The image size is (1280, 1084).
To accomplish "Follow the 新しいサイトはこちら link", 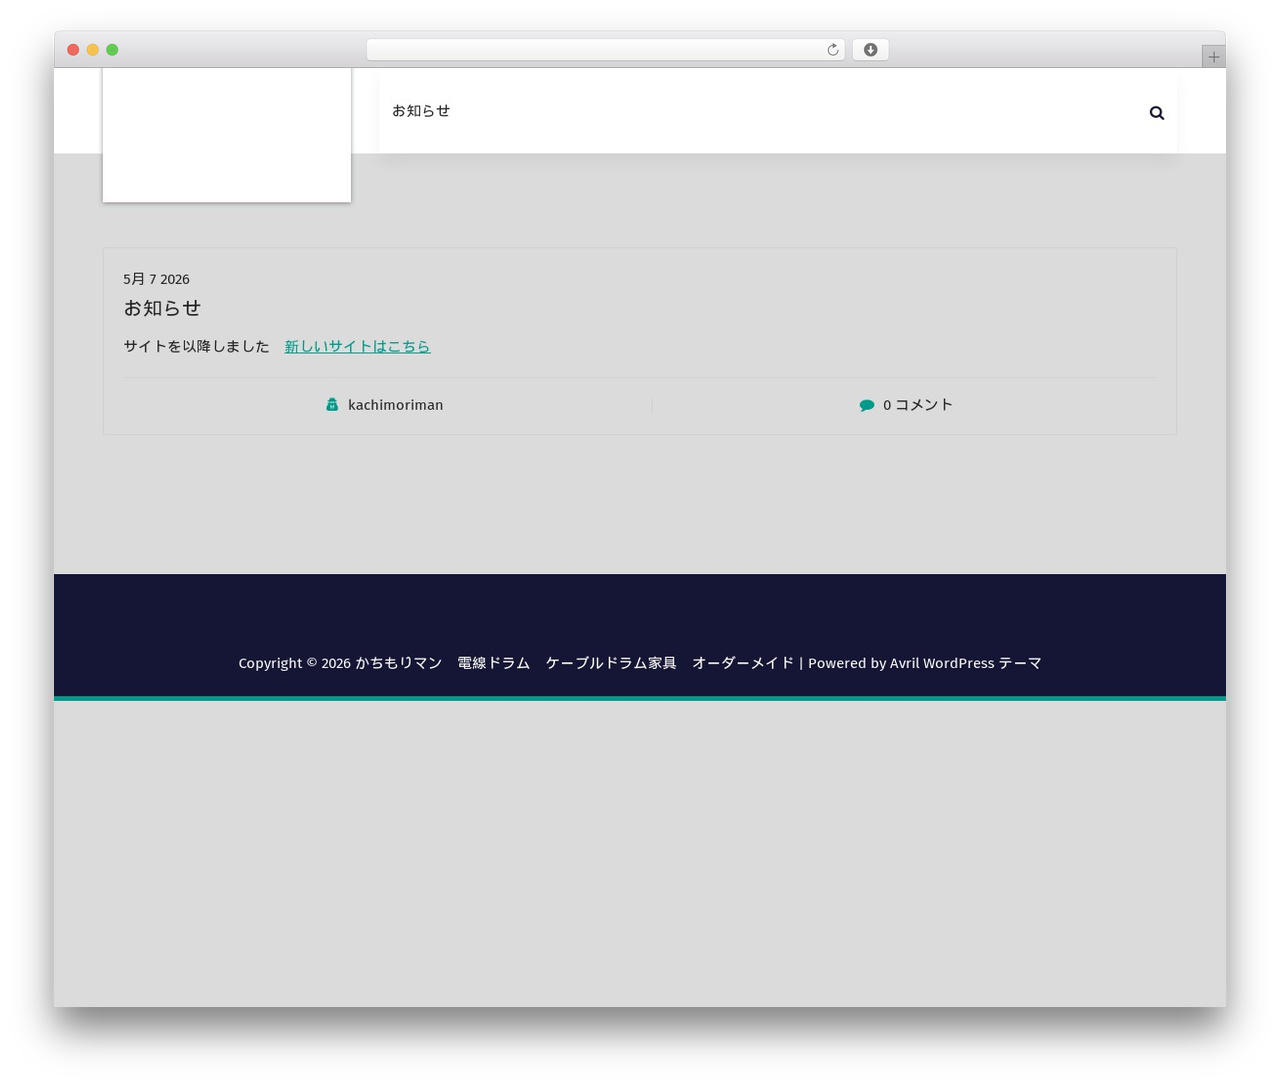I will click(357, 346).
